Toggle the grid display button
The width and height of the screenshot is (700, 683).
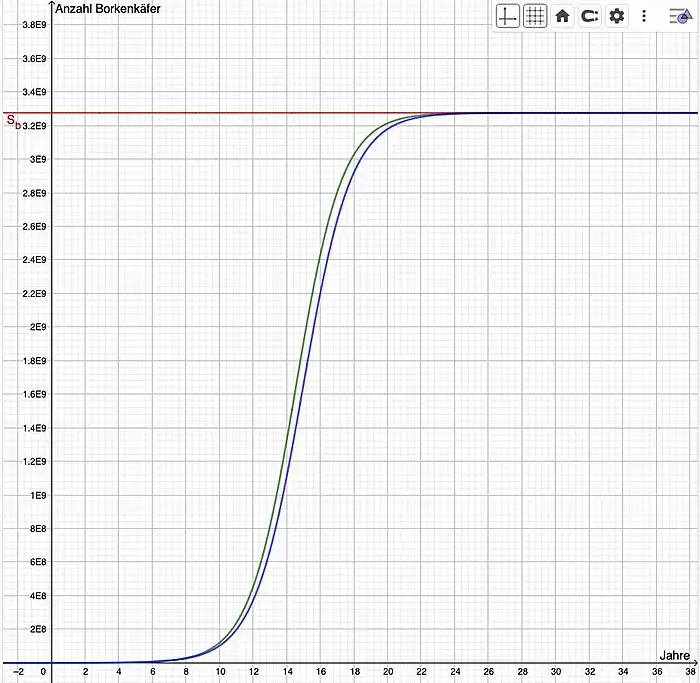(x=535, y=16)
